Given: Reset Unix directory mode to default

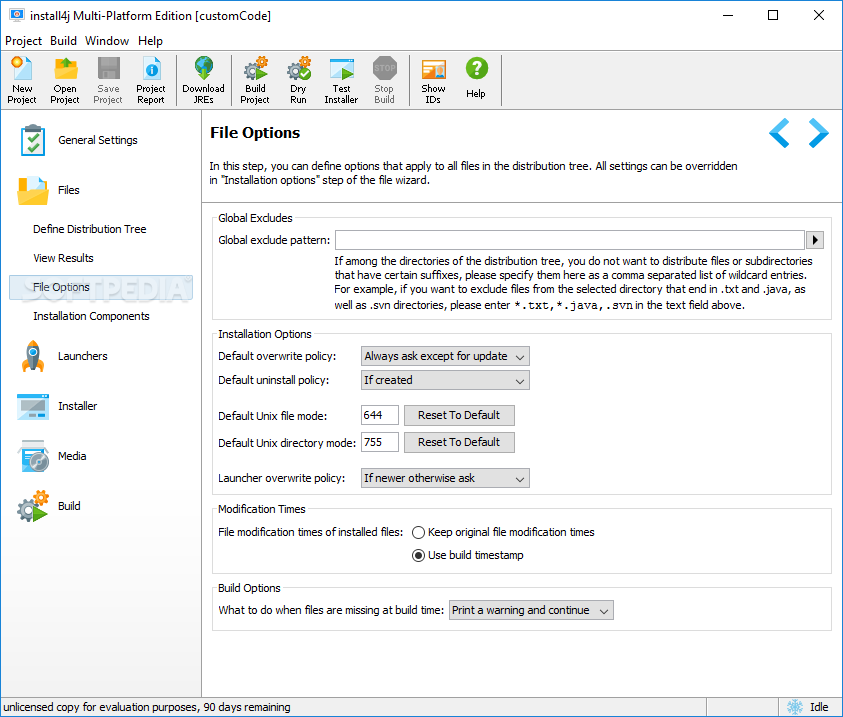Looking at the screenshot, I should [x=459, y=442].
